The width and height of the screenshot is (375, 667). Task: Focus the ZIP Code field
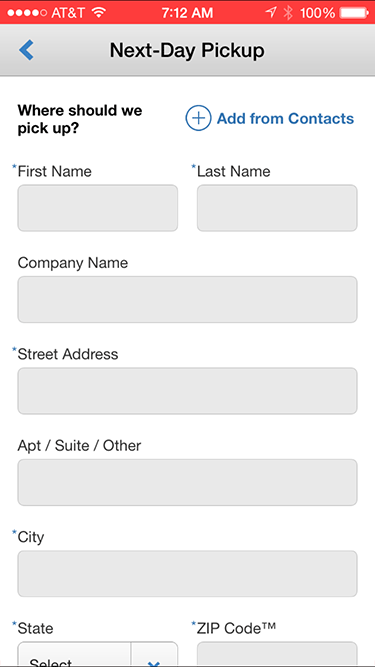tap(277, 654)
